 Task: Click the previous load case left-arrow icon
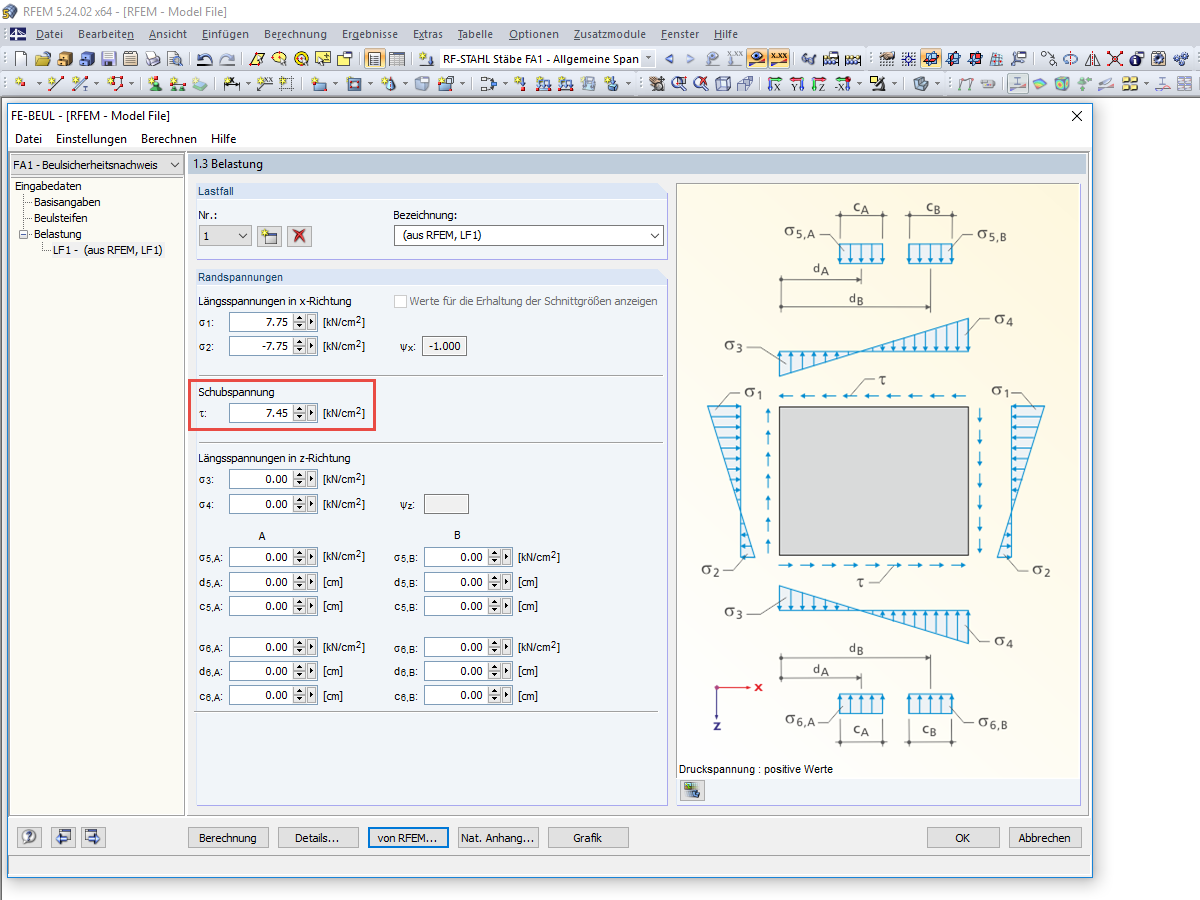(669, 59)
